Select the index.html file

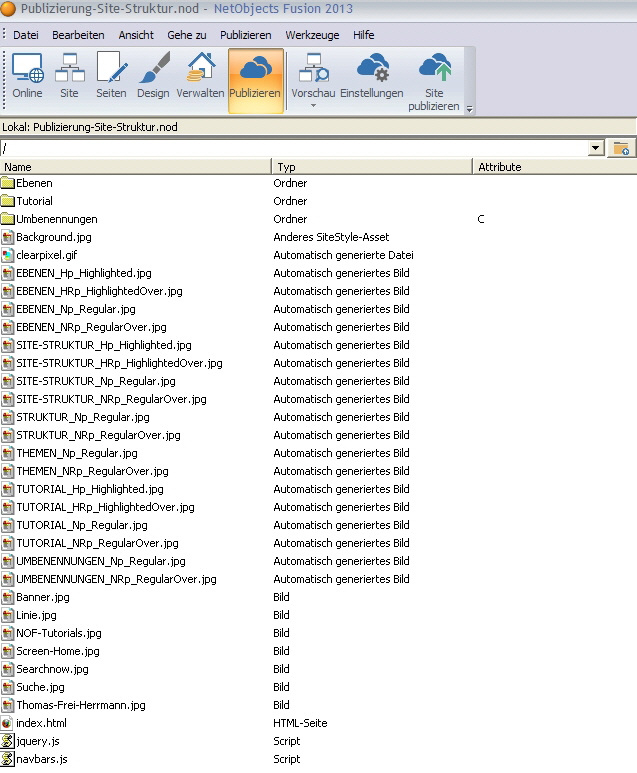[x=41, y=723]
